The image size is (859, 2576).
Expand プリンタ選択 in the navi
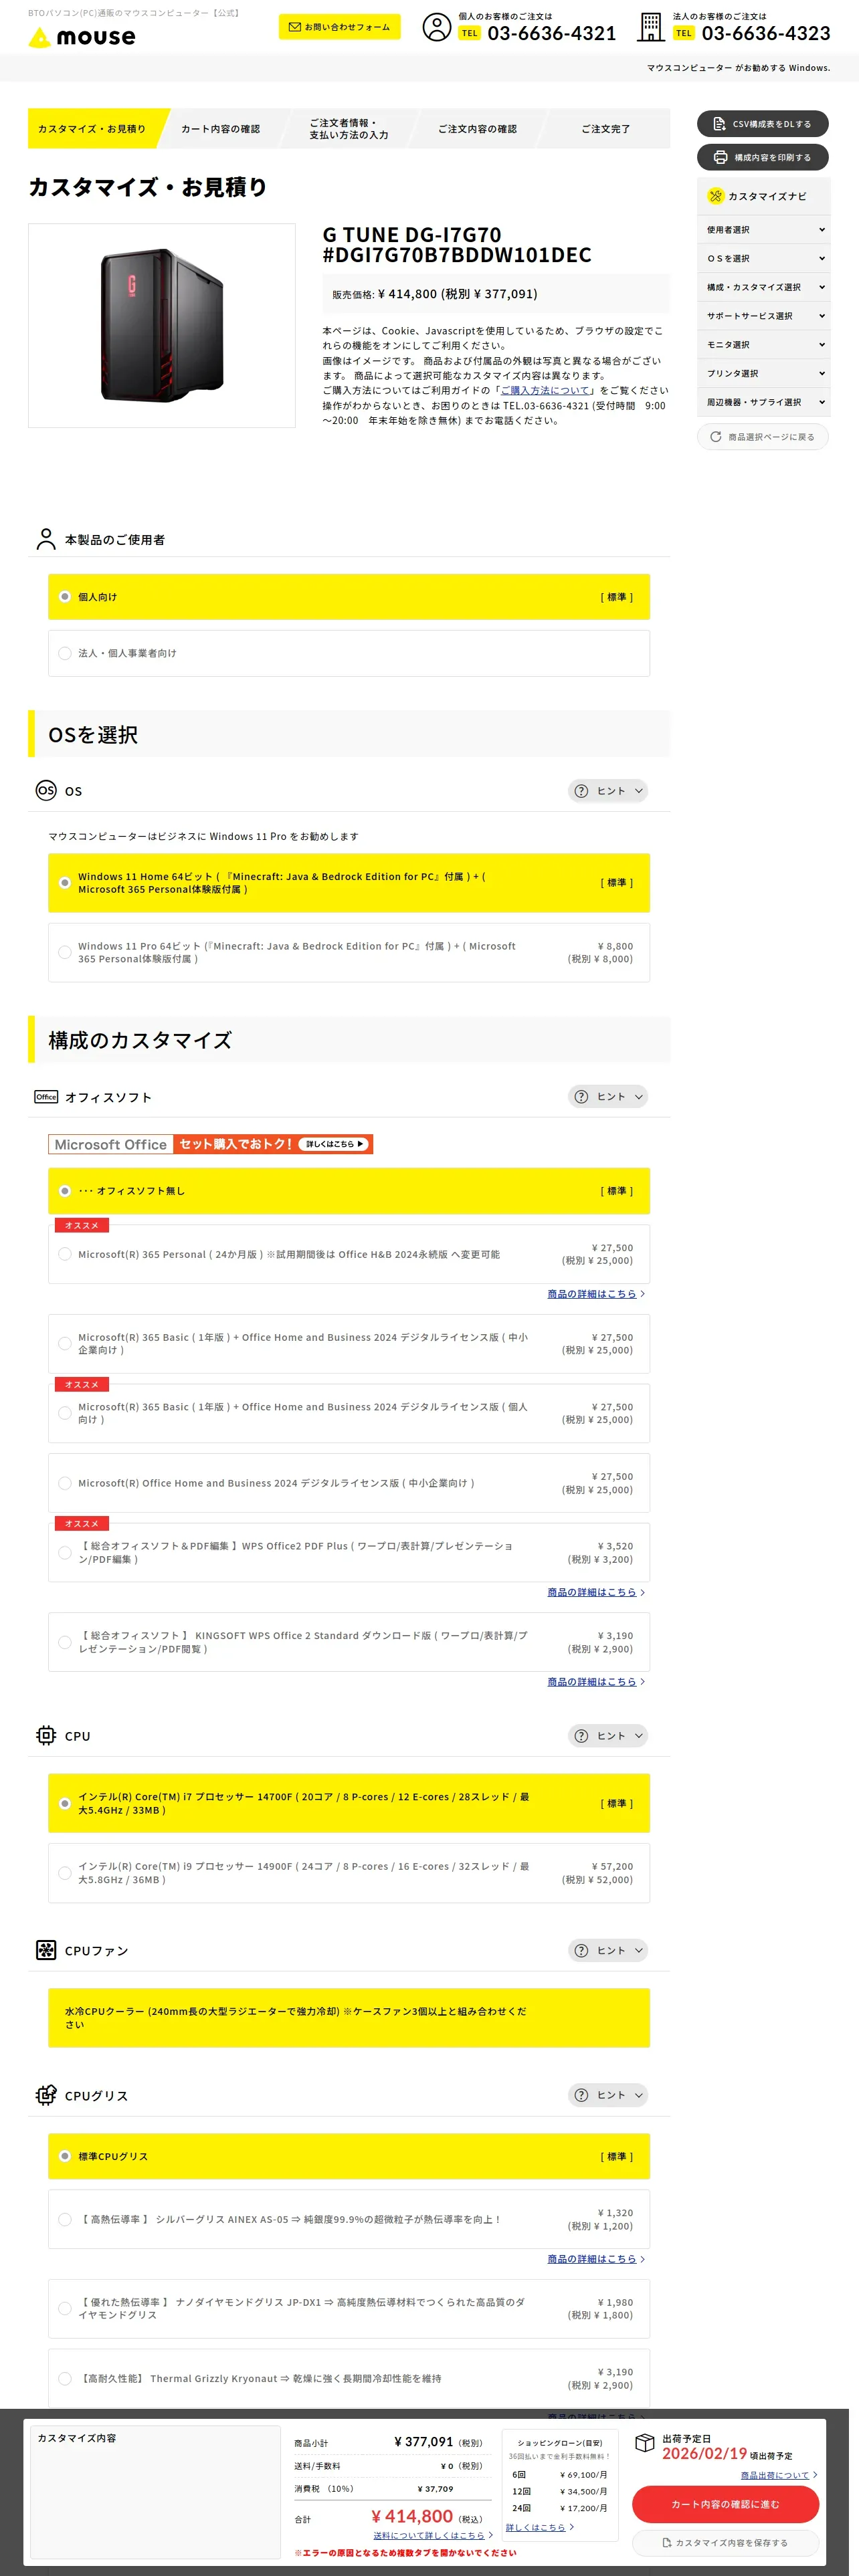pyautogui.click(x=765, y=373)
